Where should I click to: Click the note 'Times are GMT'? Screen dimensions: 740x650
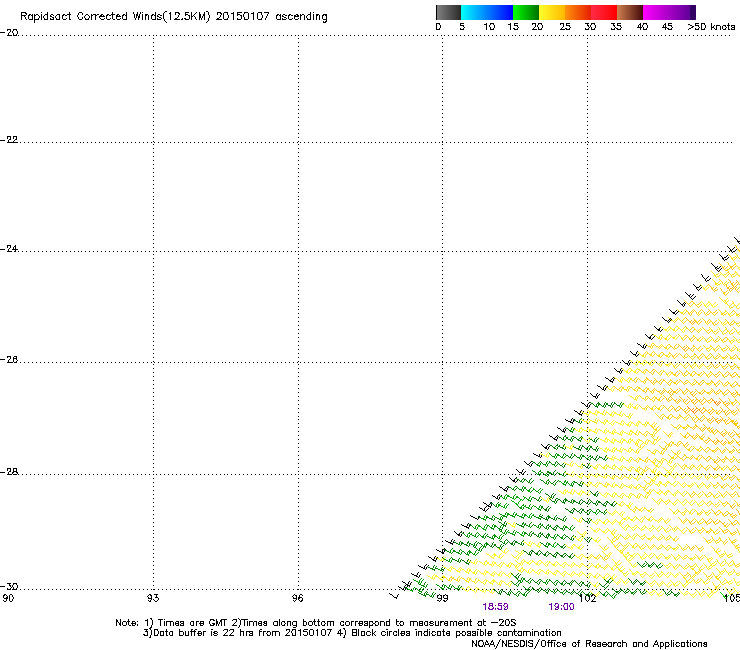[193, 623]
